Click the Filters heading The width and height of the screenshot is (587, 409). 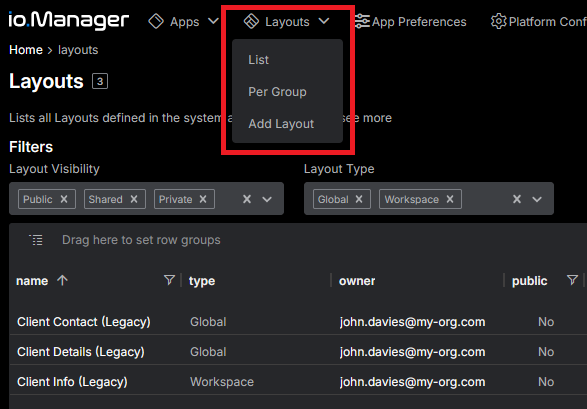(x=31, y=147)
